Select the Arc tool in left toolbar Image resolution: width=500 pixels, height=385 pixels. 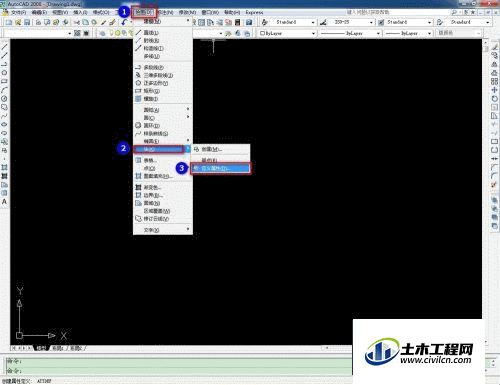point(4,90)
